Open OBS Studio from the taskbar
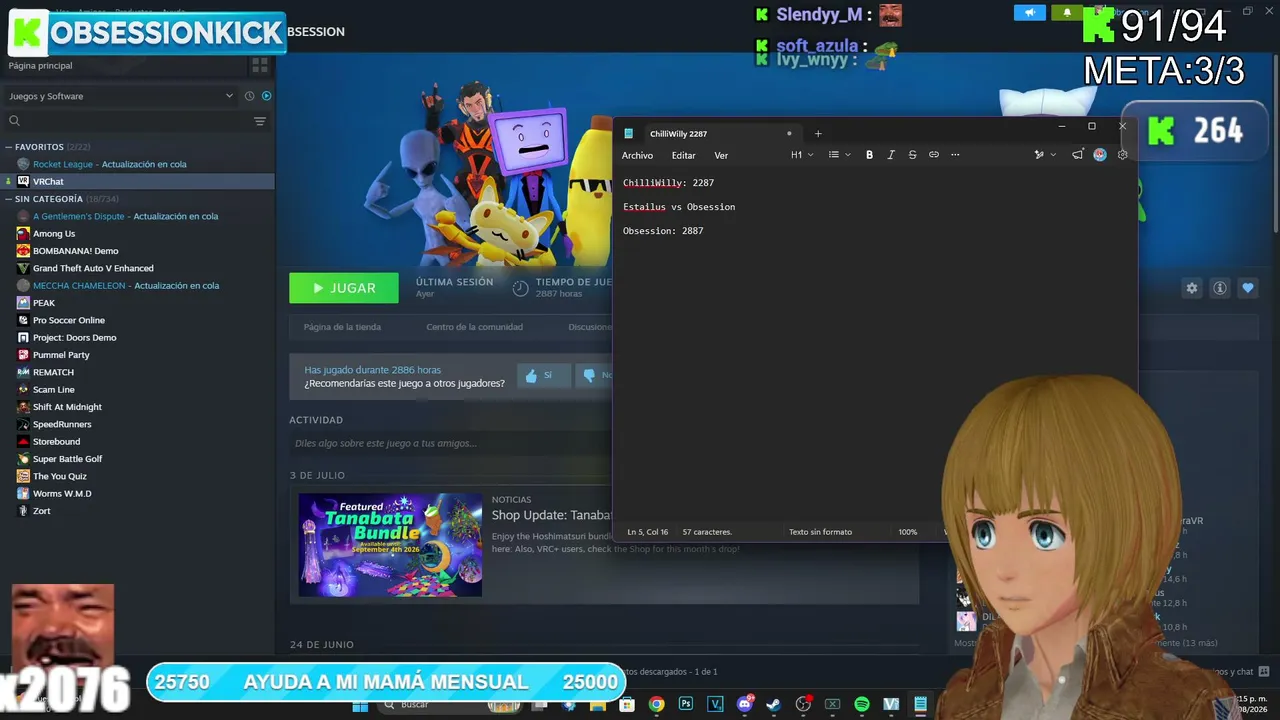 pyautogui.click(x=803, y=704)
